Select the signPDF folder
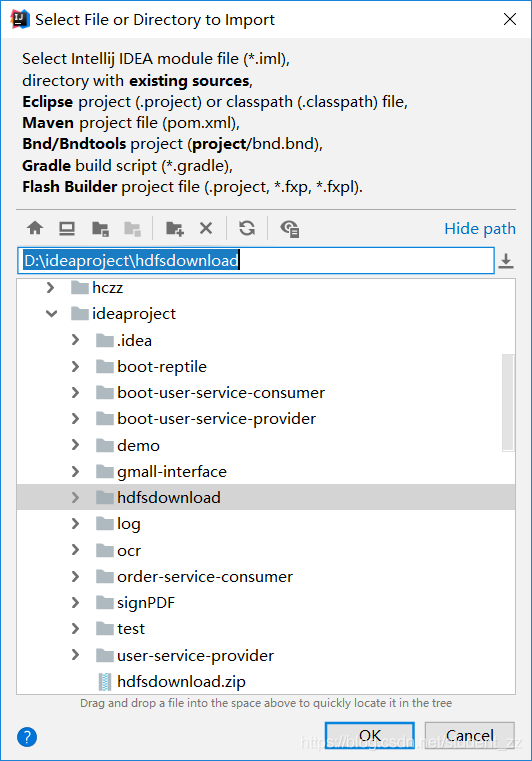 146,602
